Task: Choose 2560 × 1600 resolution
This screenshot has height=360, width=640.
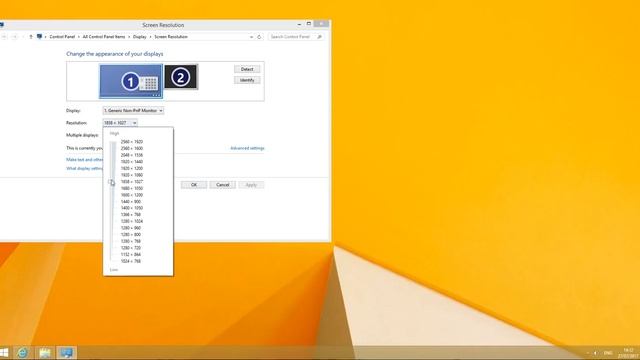Action: (131, 148)
